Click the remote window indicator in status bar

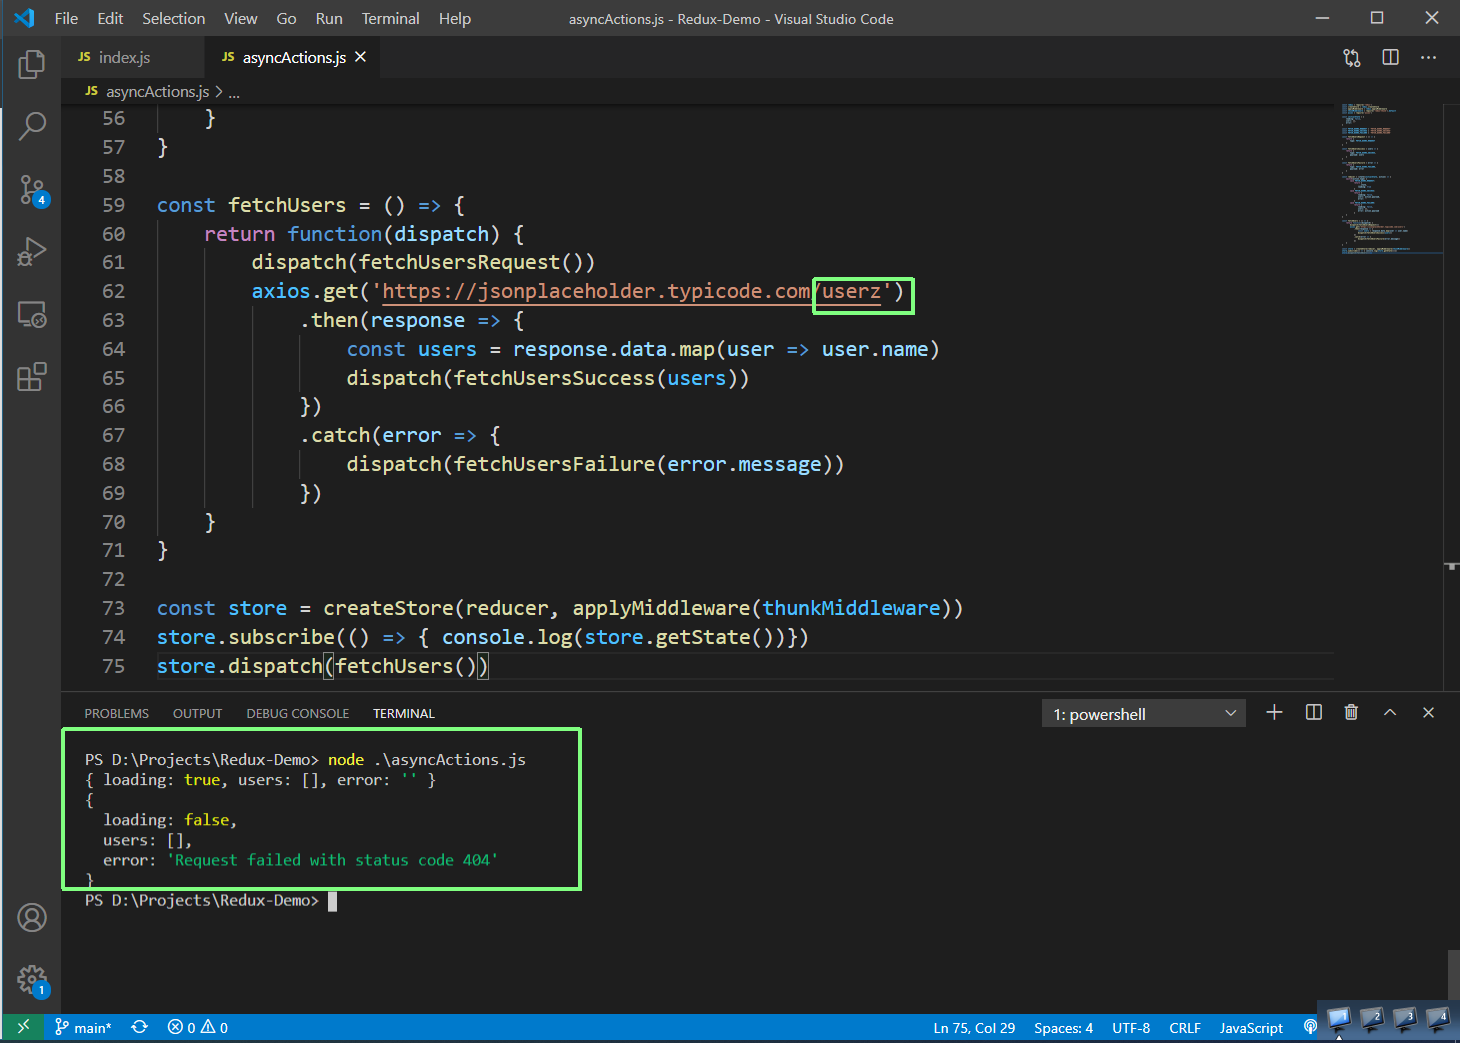pyautogui.click(x=23, y=1027)
